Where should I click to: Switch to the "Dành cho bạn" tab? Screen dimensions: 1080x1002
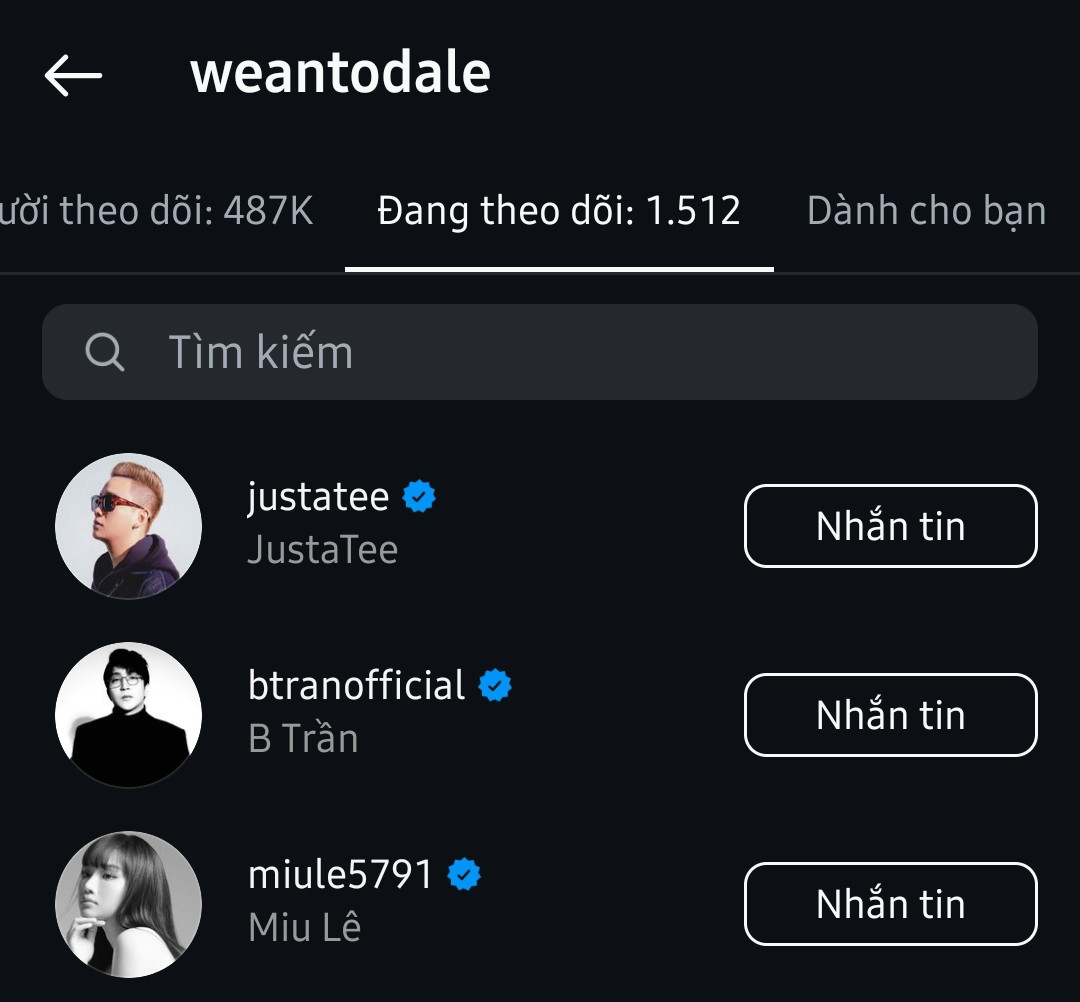926,211
